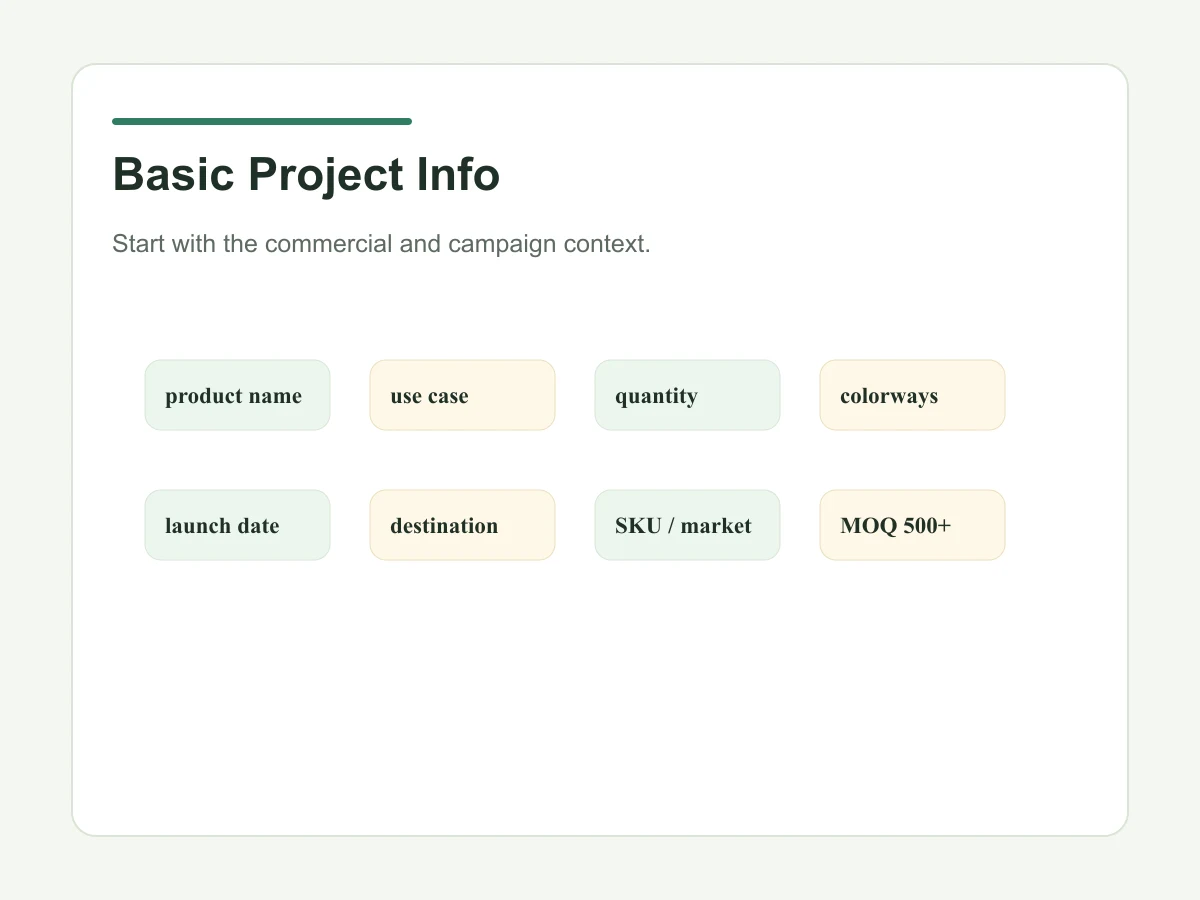The height and width of the screenshot is (900, 1200).
Task: Click the Basic Project Info heading
Action: tap(306, 175)
